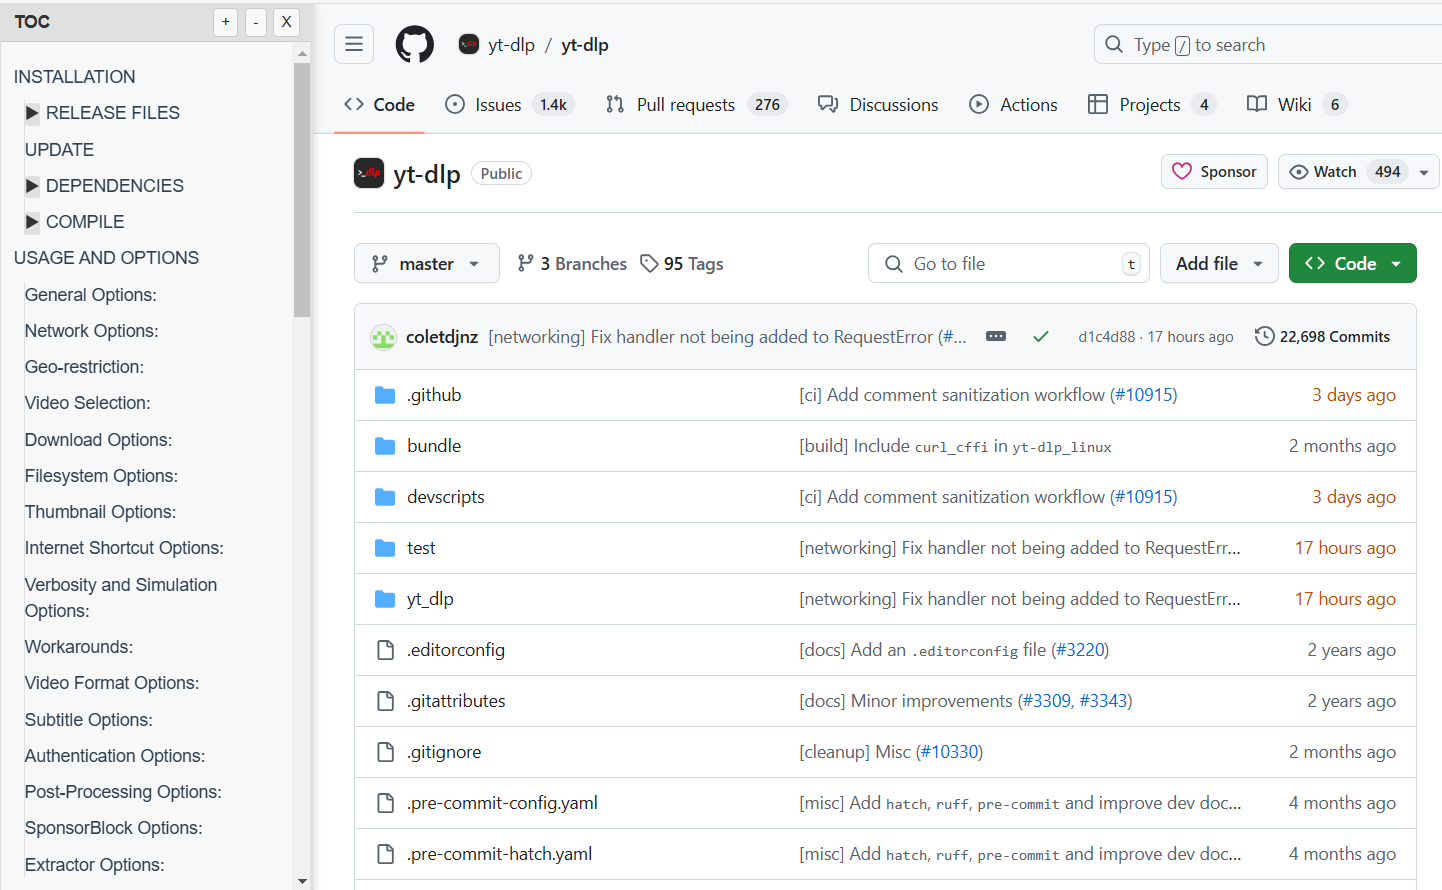This screenshot has height=890, width=1442.
Task: View 3 Branches link
Action: (572, 263)
